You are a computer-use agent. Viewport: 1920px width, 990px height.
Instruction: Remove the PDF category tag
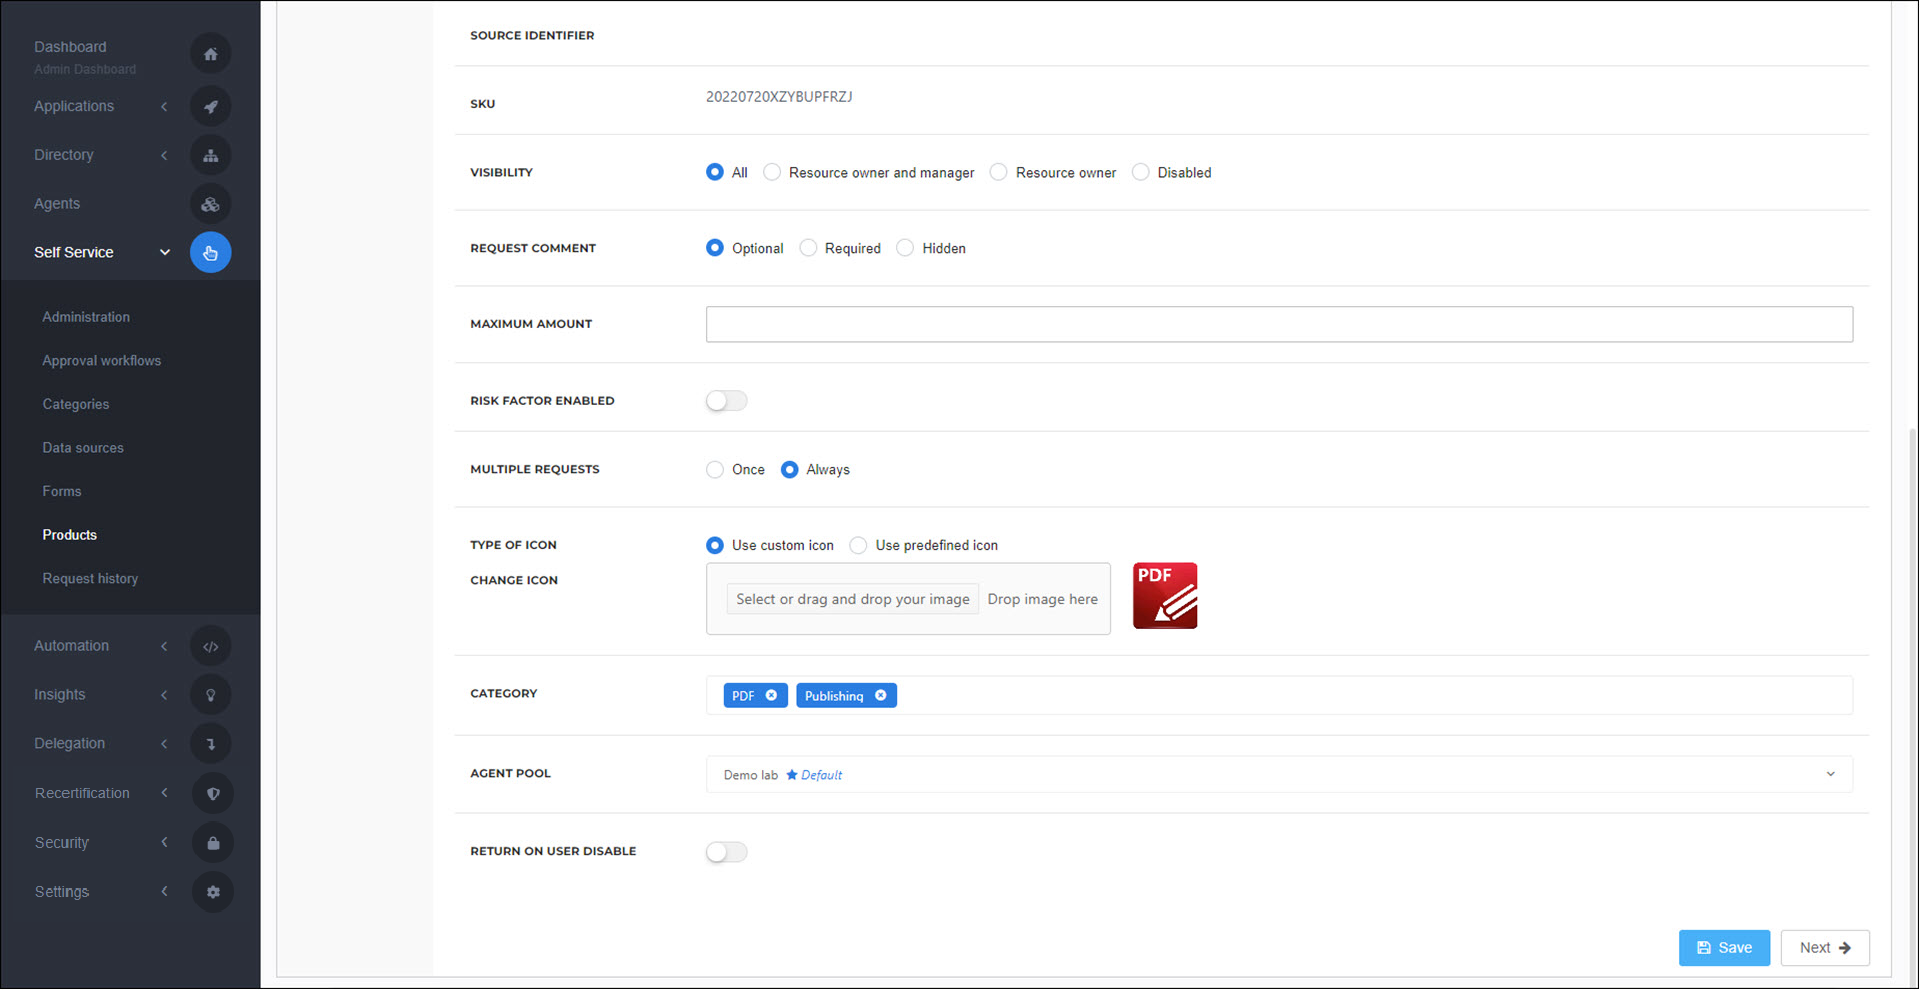[771, 696]
